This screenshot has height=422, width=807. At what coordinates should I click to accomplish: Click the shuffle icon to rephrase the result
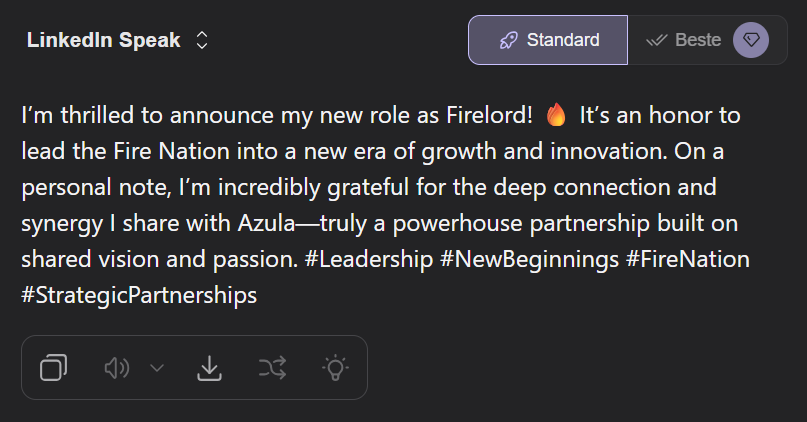click(x=272, y=368)
